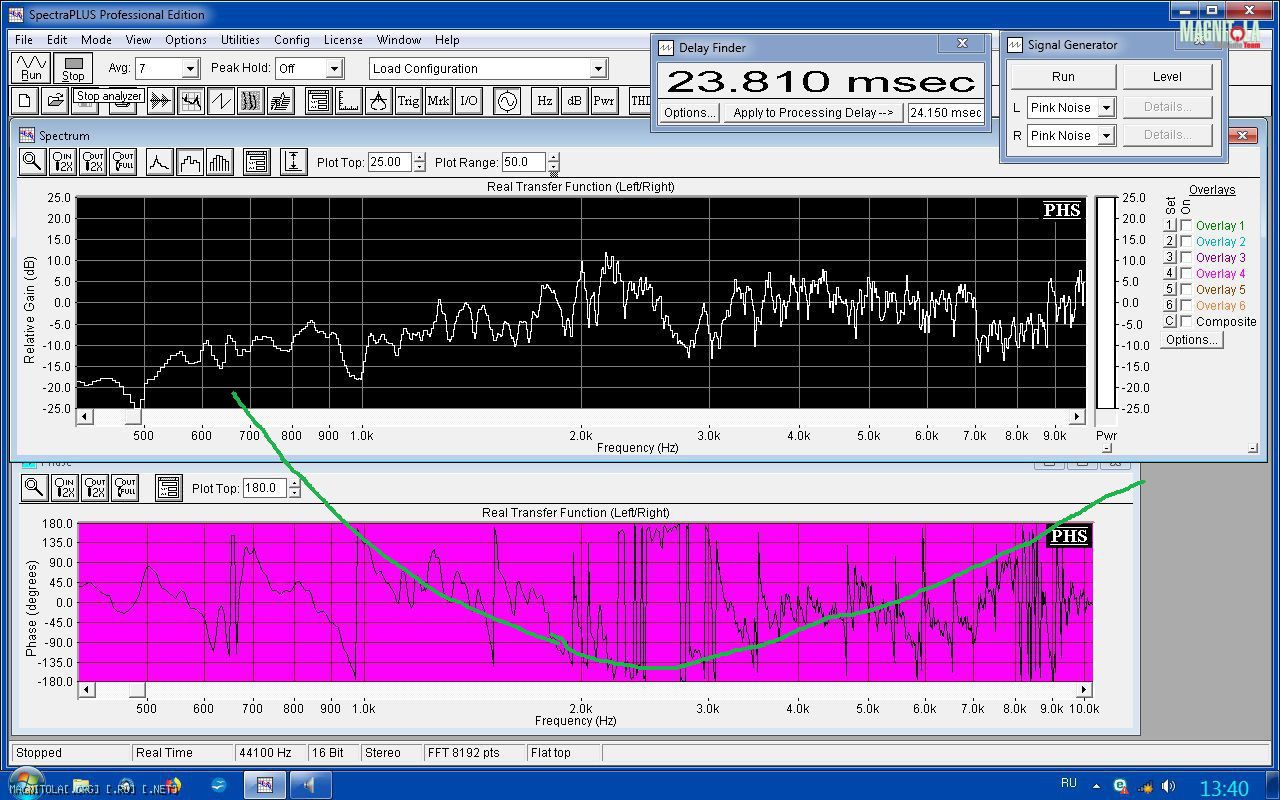Stop the analyzer with Stop button
The height and width of the screenshot is (800, 1280).
[73, 68]
